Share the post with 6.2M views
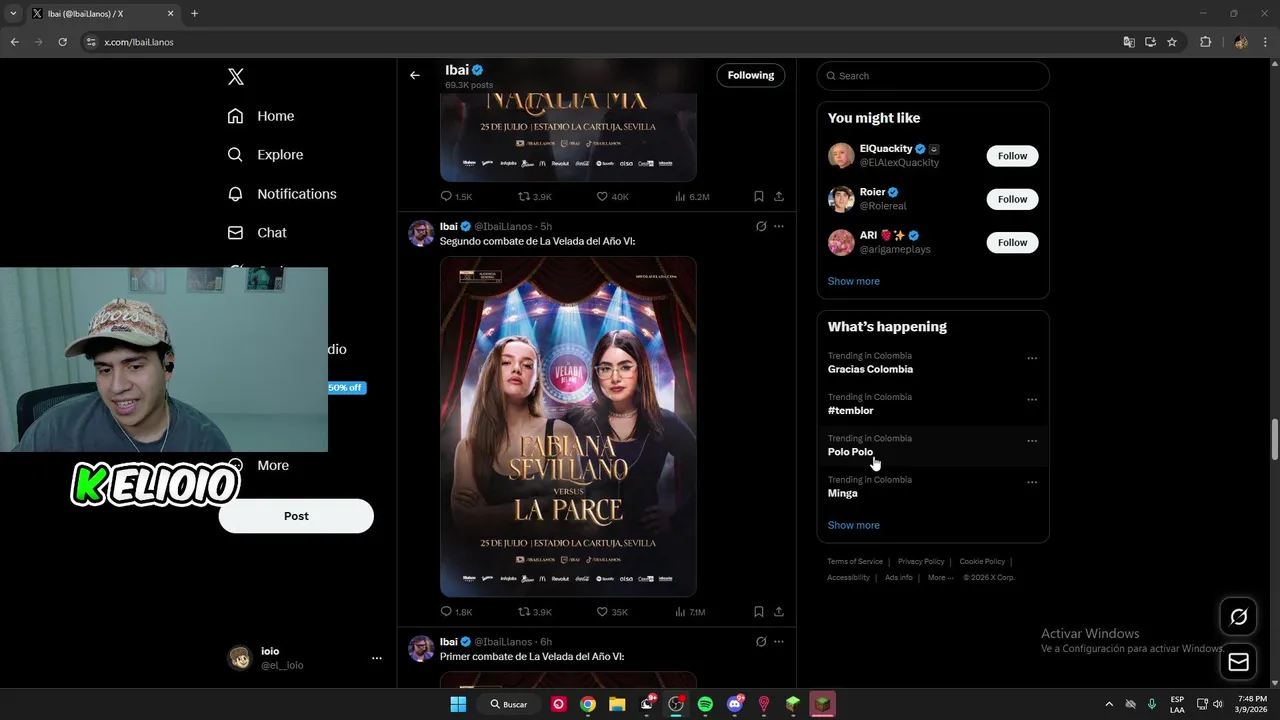Viewport: 1280px width, 720px height. [x=779, y=197]
